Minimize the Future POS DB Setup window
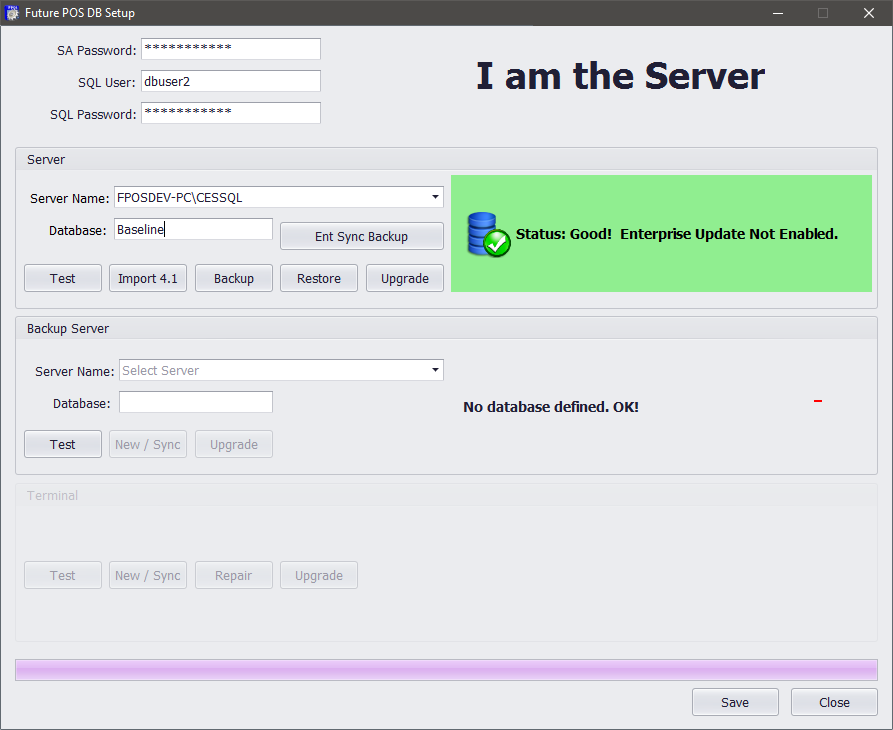Screen dimensions: 893x730 777,13
